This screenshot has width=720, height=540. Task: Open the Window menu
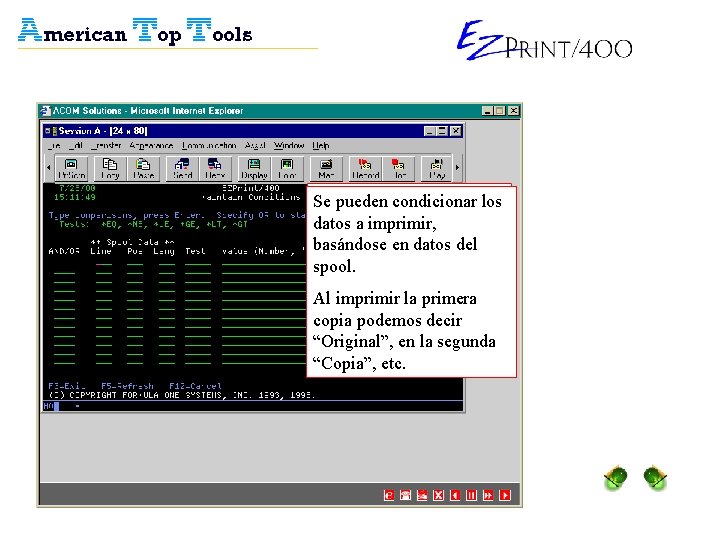tap(289, 146)
